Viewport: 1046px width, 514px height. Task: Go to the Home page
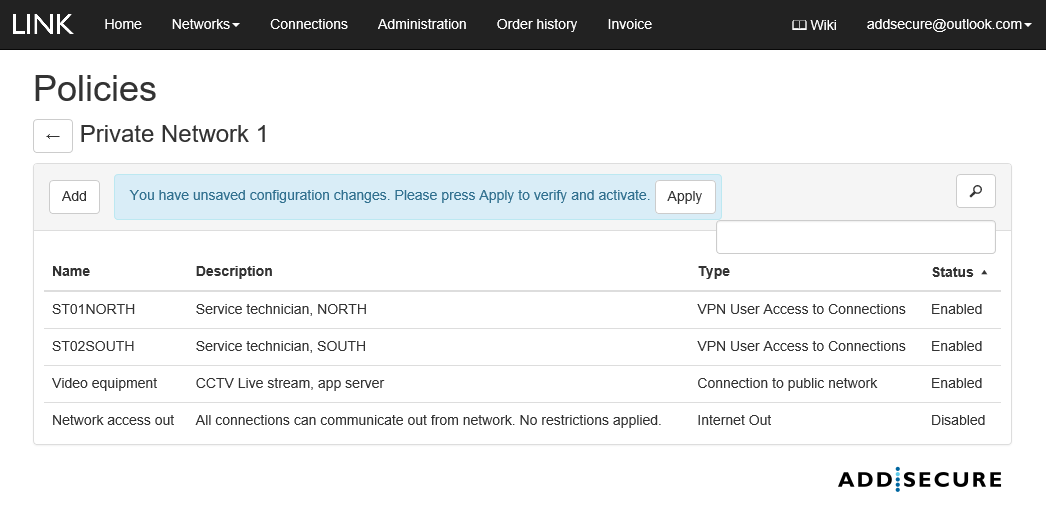123,24
